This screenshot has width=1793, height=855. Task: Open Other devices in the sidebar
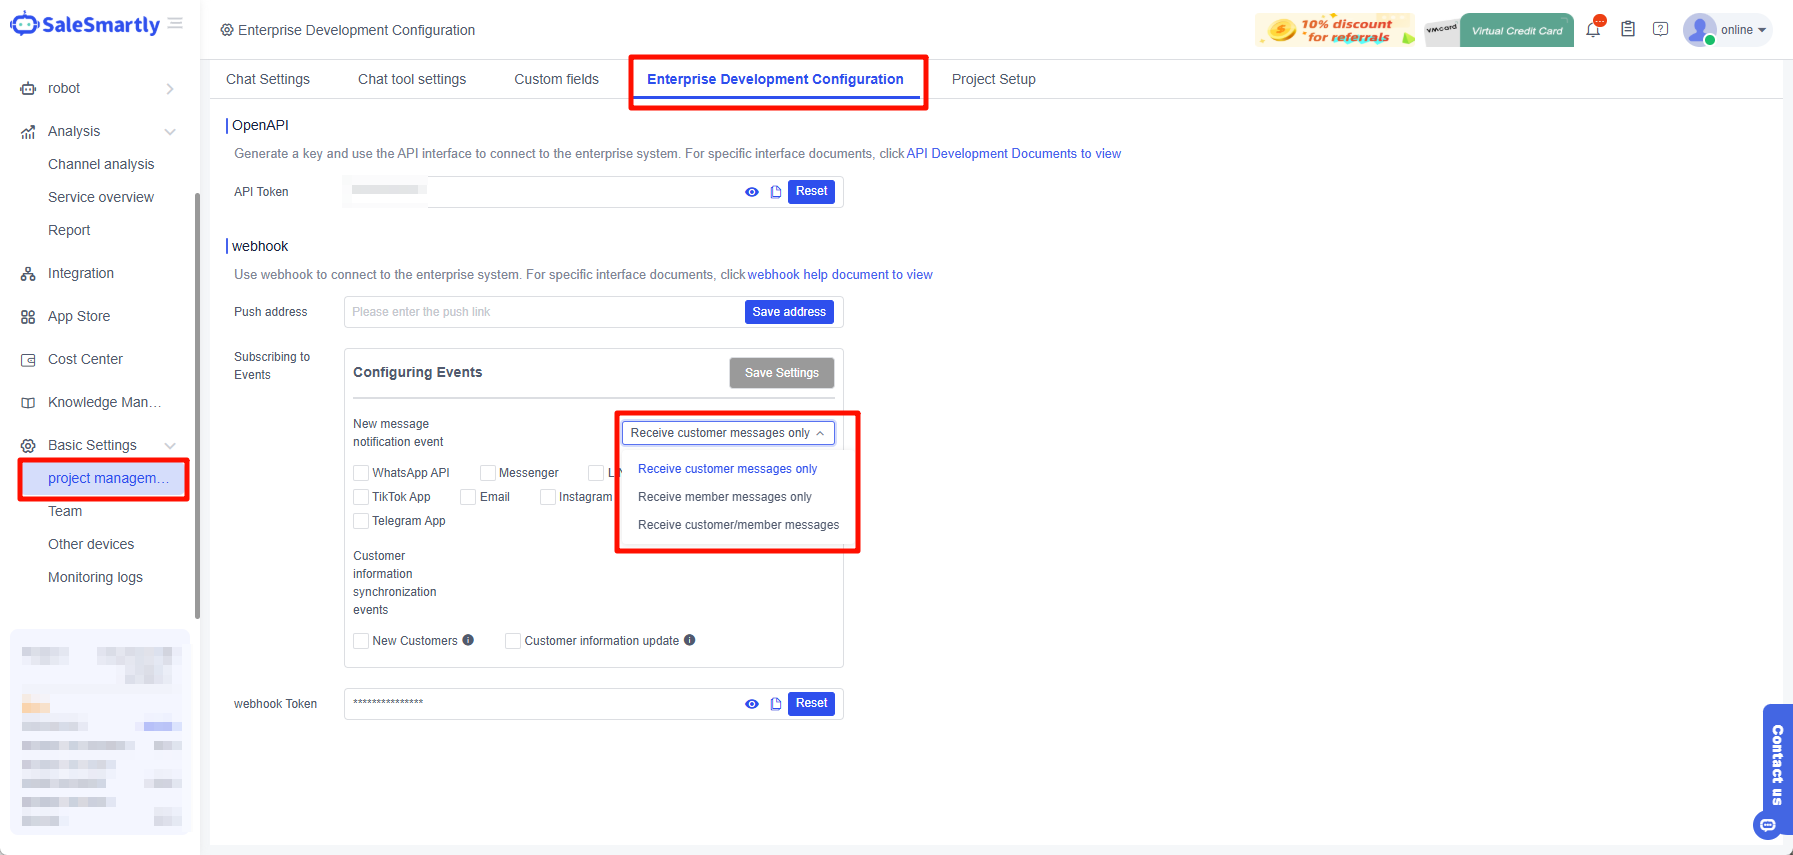91,544
